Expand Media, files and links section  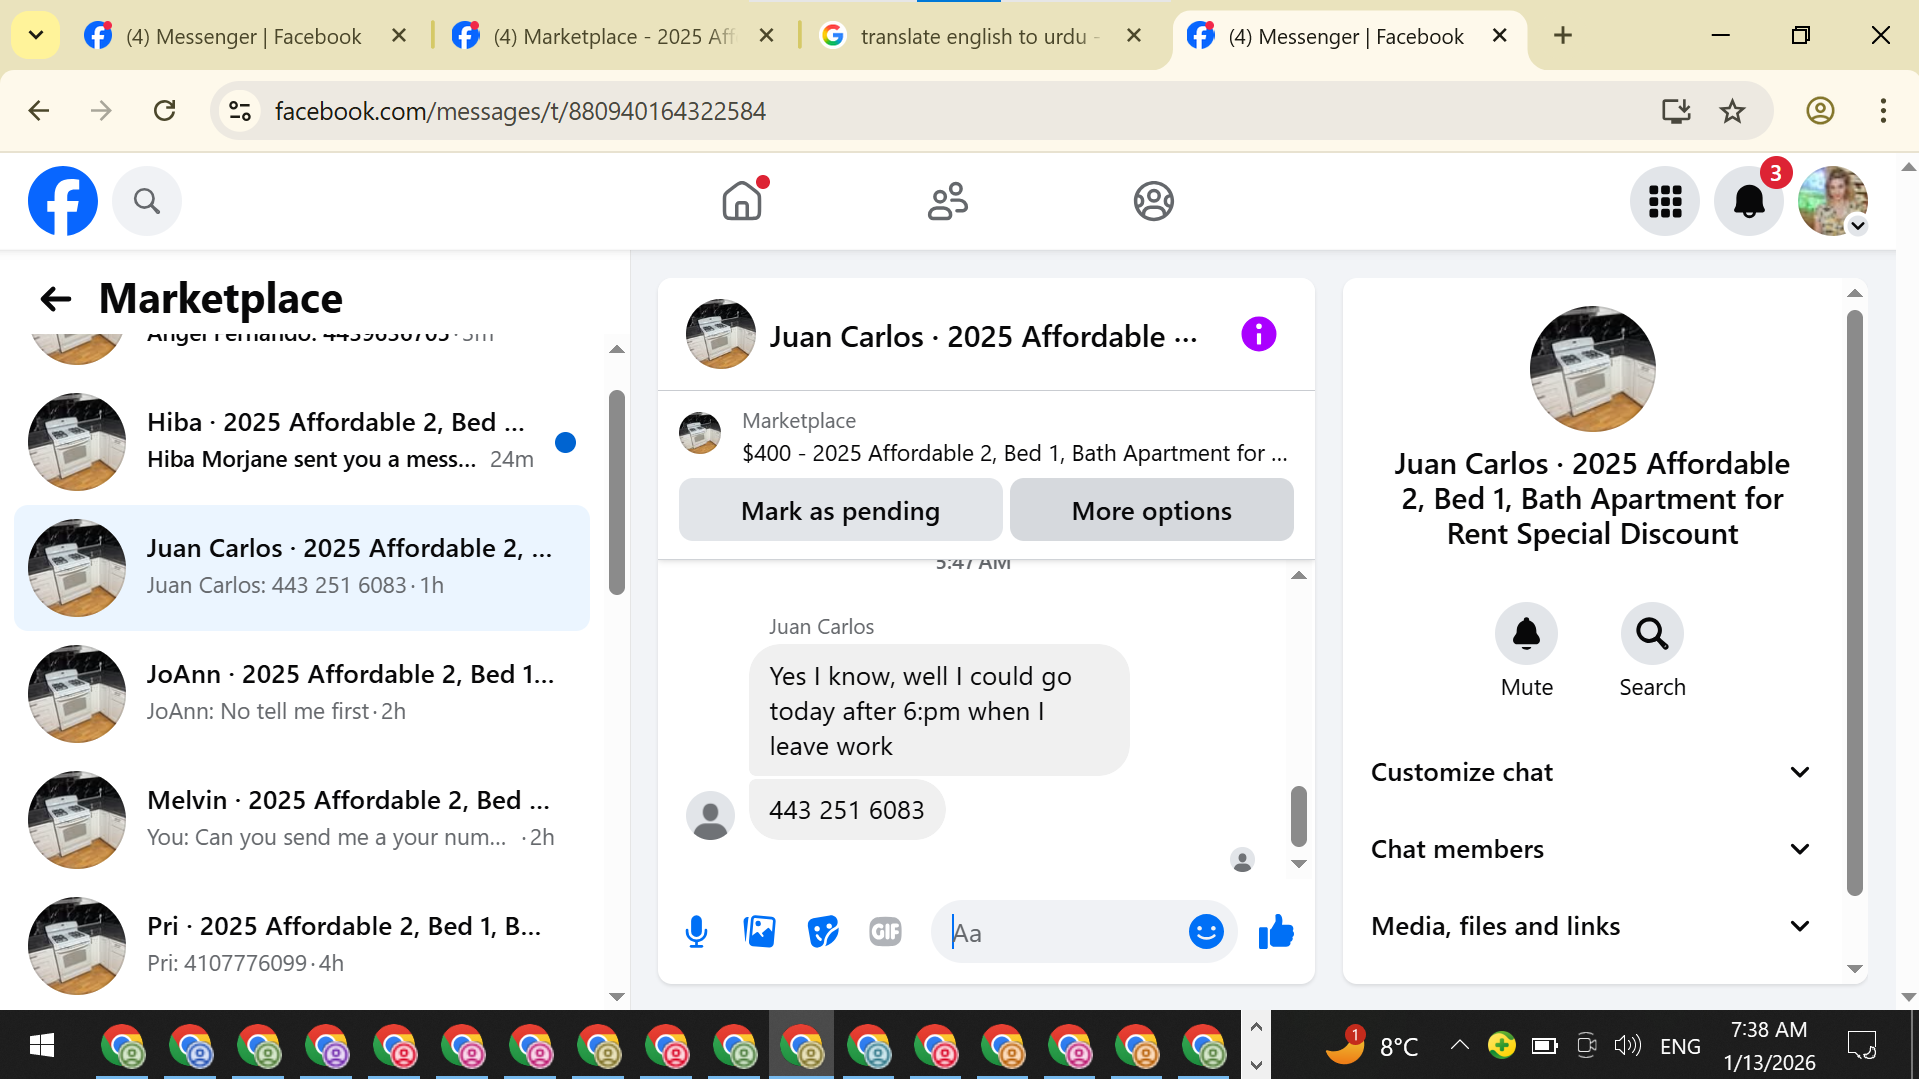click(x=1591, y=926)
